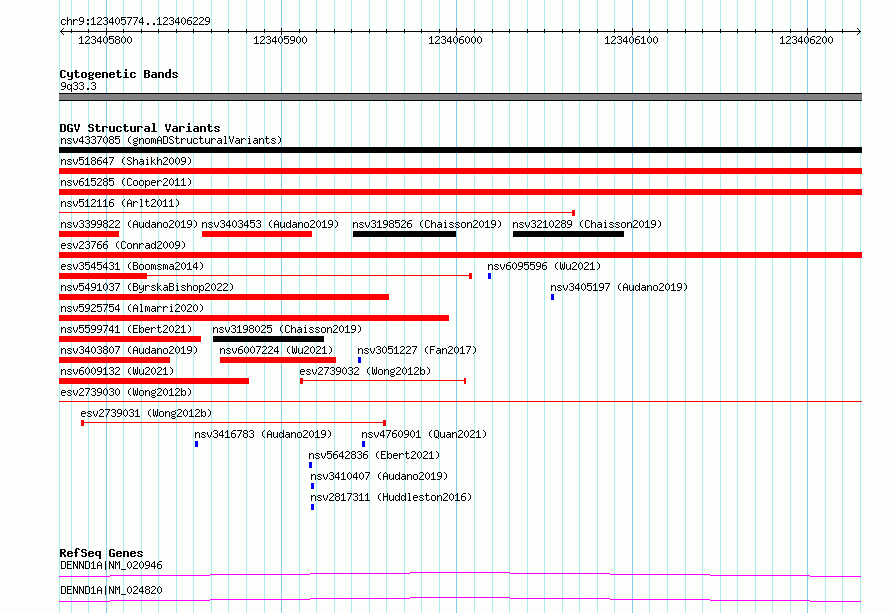Viewport: 890px width, 613px height.
Task: Click the nsv2817311 (Huddleston2016) blue marker
Action: (312, 507)
